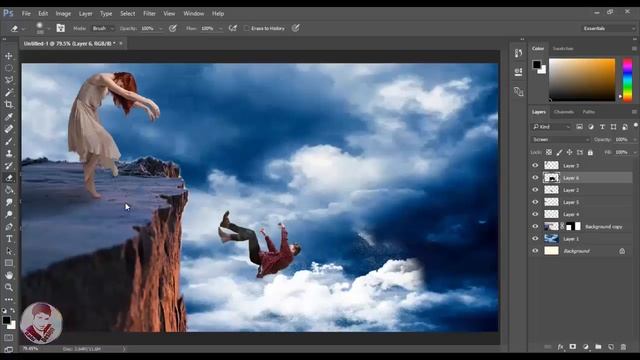Open the File menu

point(26,13)
